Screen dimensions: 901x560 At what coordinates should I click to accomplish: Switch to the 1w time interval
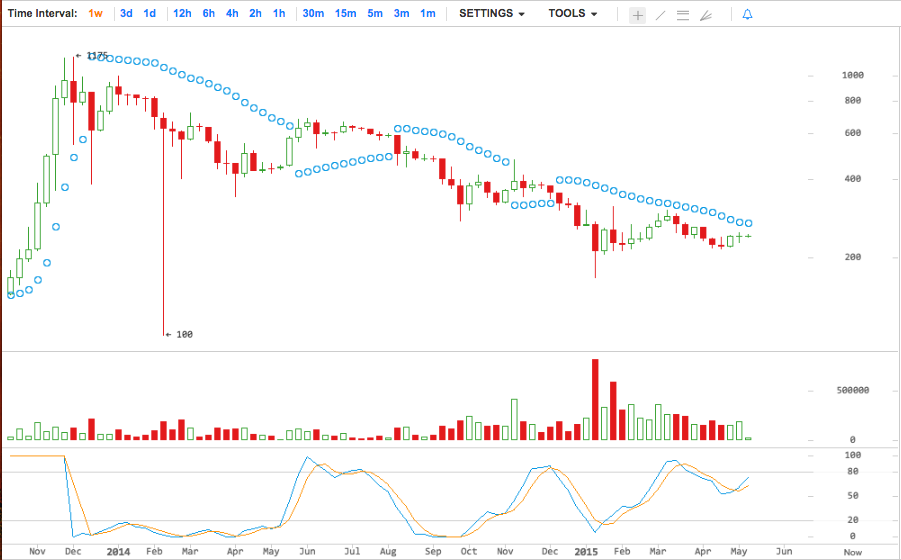pos(95,13)
